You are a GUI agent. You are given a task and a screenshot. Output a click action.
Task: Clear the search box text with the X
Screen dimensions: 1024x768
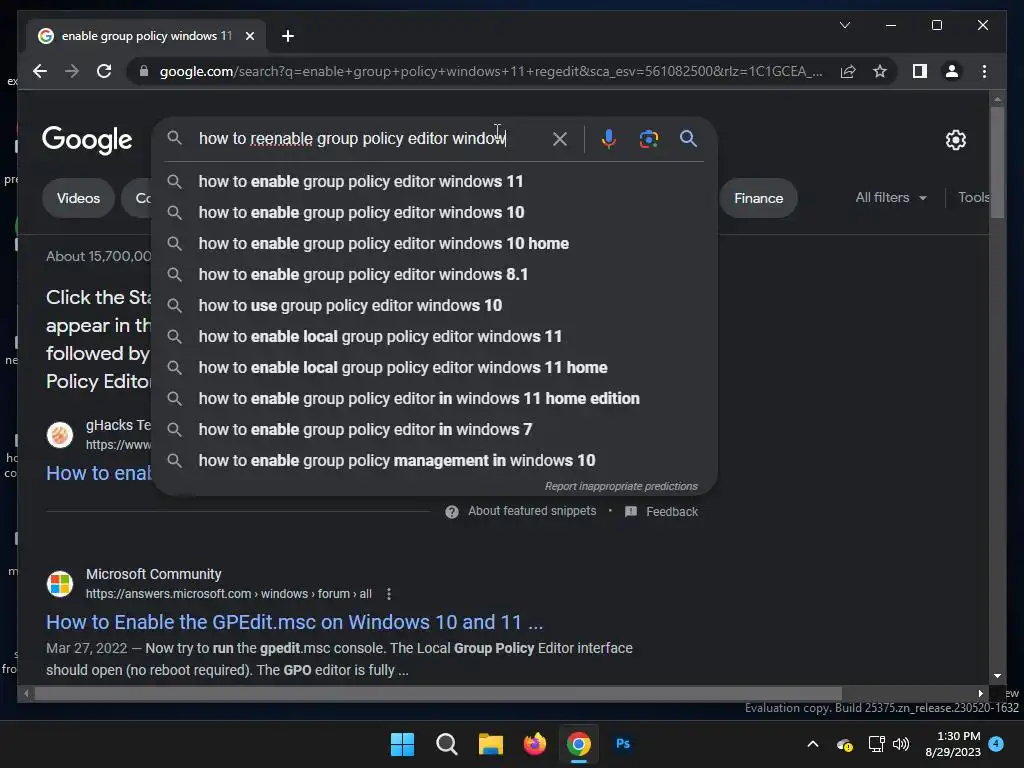pos(560,138)
